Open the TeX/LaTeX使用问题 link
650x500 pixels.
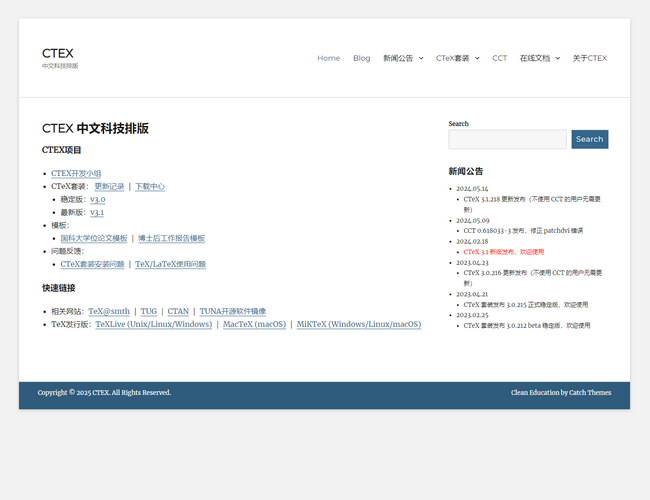coord(170,264)
